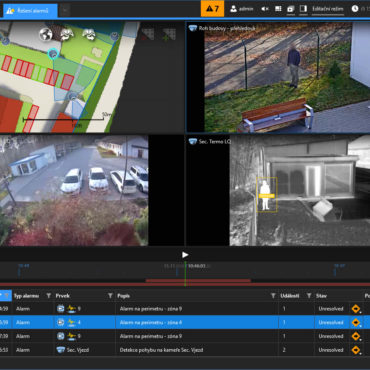This screenshot has height=370, width=370.
Task: Click the globe icon on the map
Action: click(46, 34)
